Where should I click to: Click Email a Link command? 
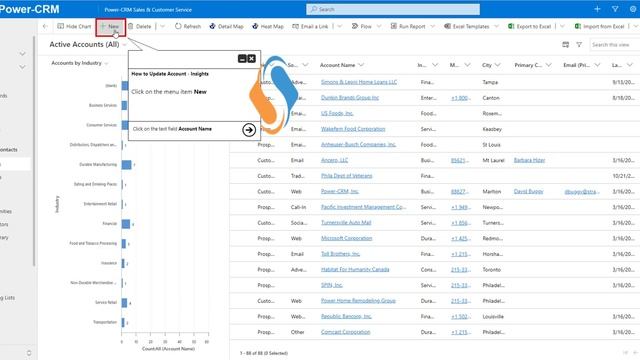(310, 27)
